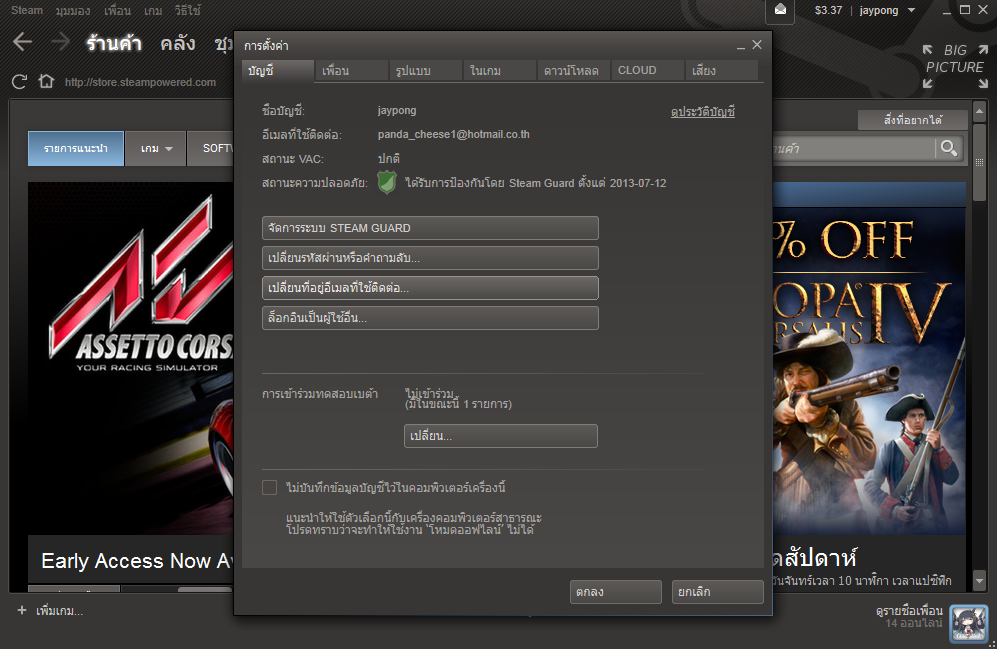Go to the home page icon
997x649 pixels.
(46, 81)
